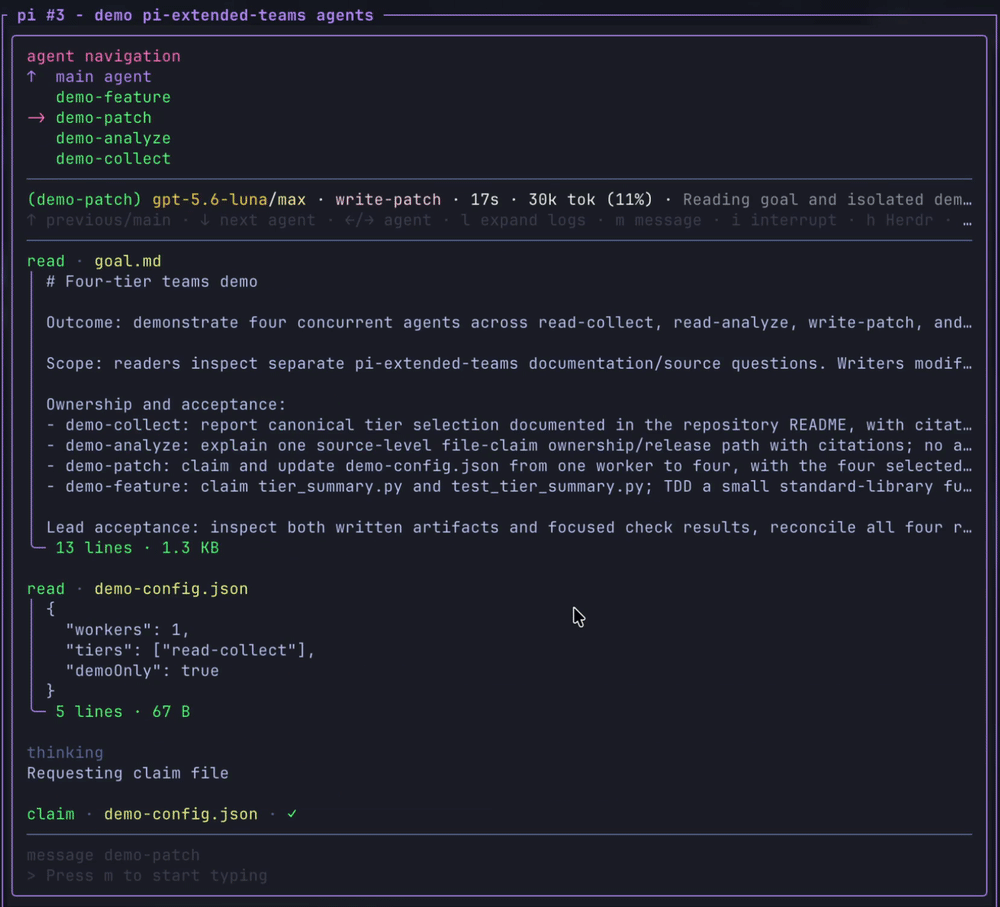Screen dimensions: 1000x907
Task: Click the 5 lines 67 B summary
Action: tap(122, 711)
